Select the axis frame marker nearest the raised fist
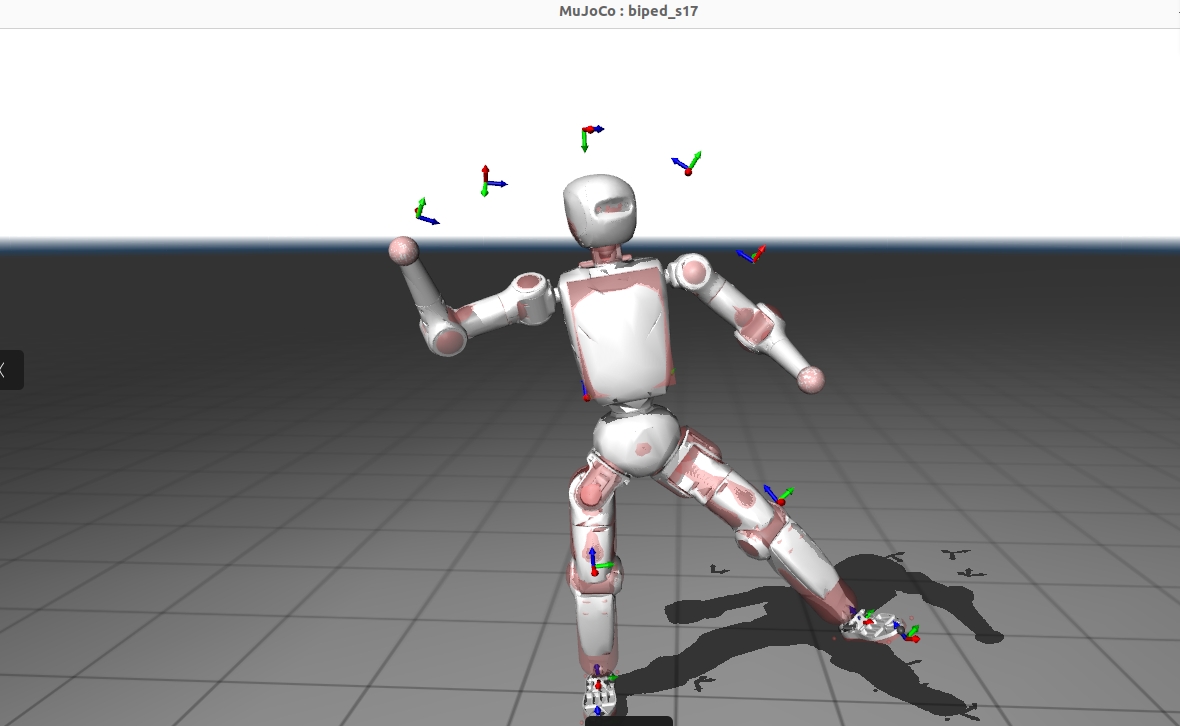 coord(423,212)
